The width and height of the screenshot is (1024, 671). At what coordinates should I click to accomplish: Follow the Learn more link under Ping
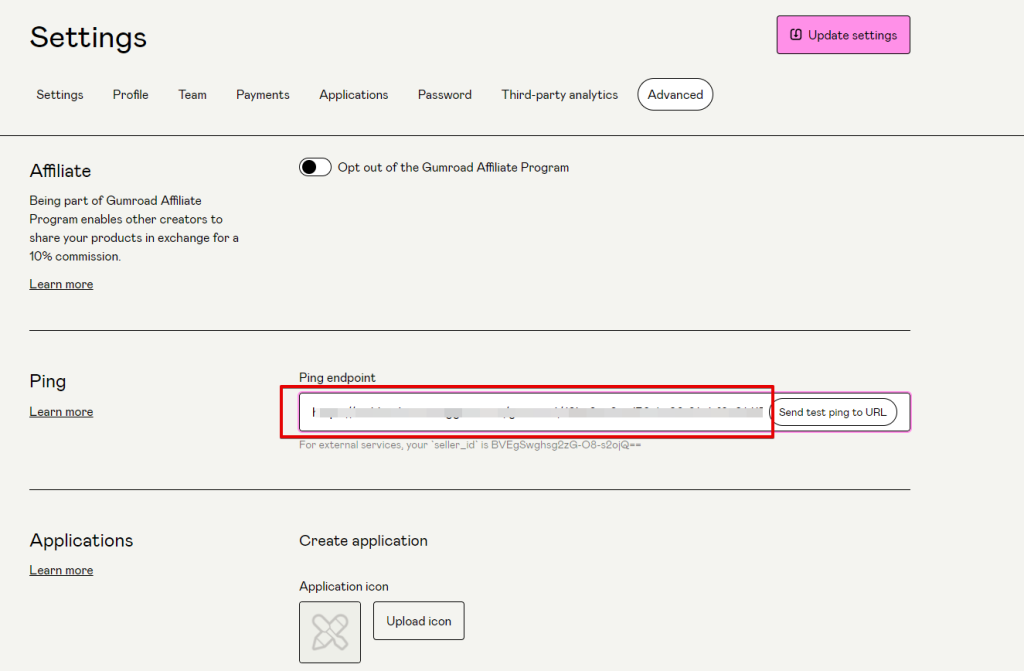click(61, 412)
